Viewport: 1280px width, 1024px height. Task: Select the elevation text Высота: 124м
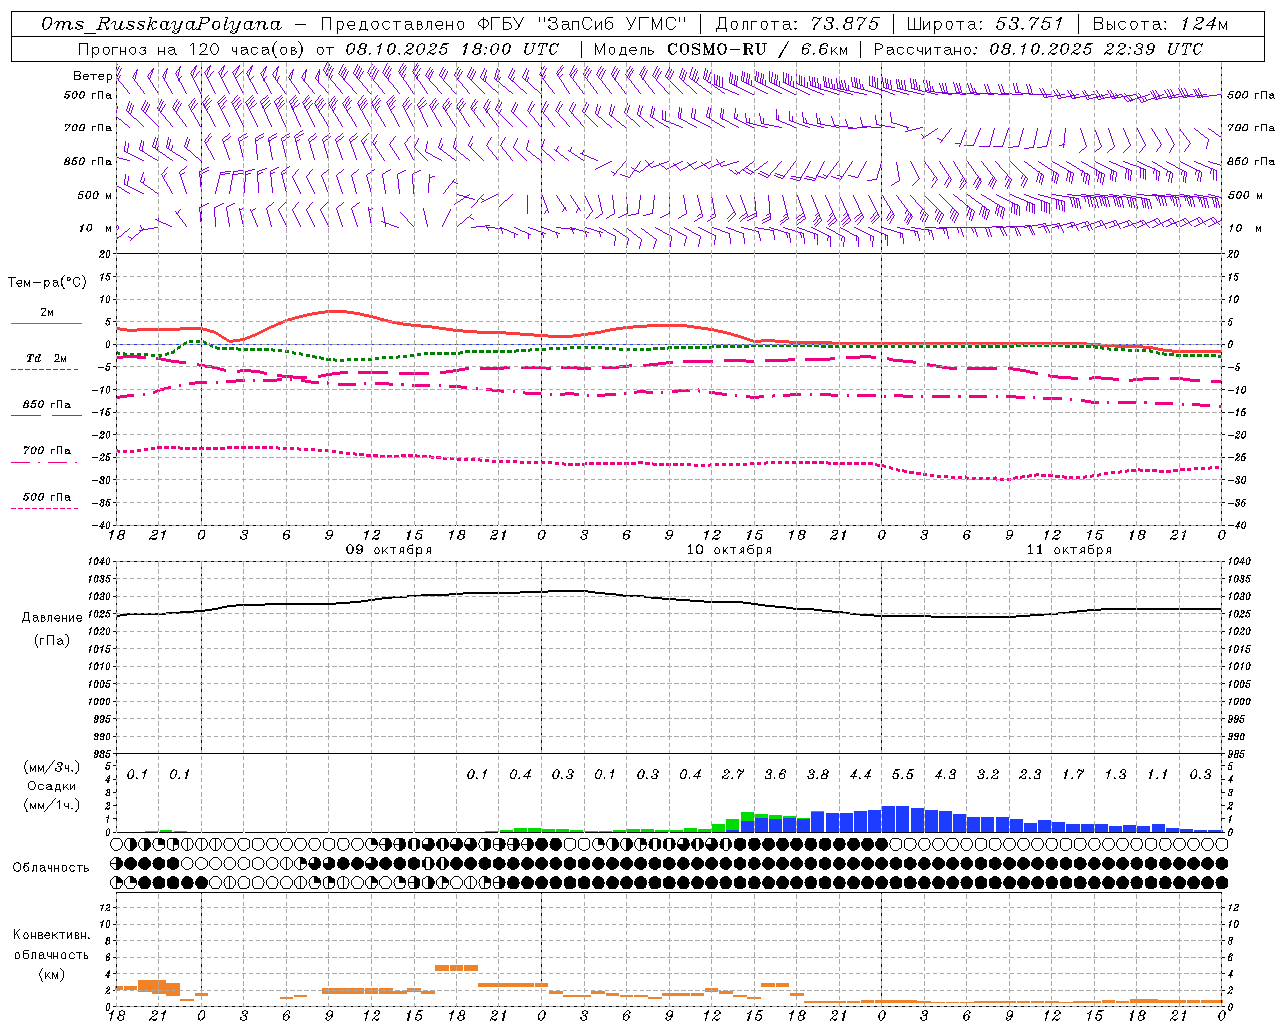pyautogui.click(x=1160, y=25)
